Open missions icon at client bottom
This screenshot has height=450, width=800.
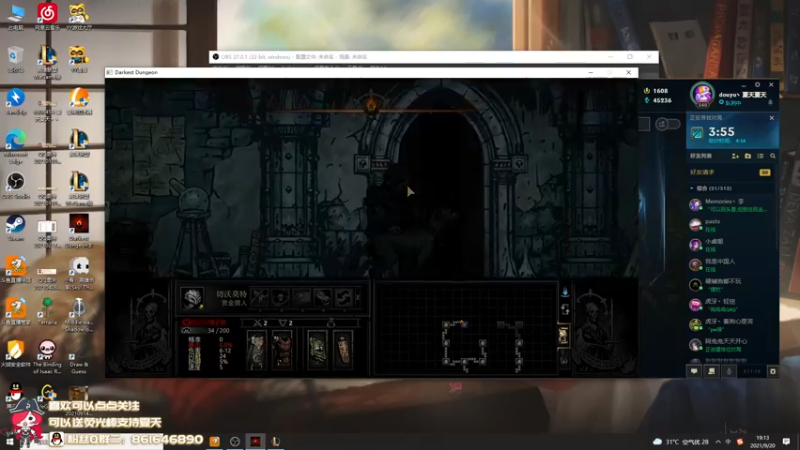711,371
